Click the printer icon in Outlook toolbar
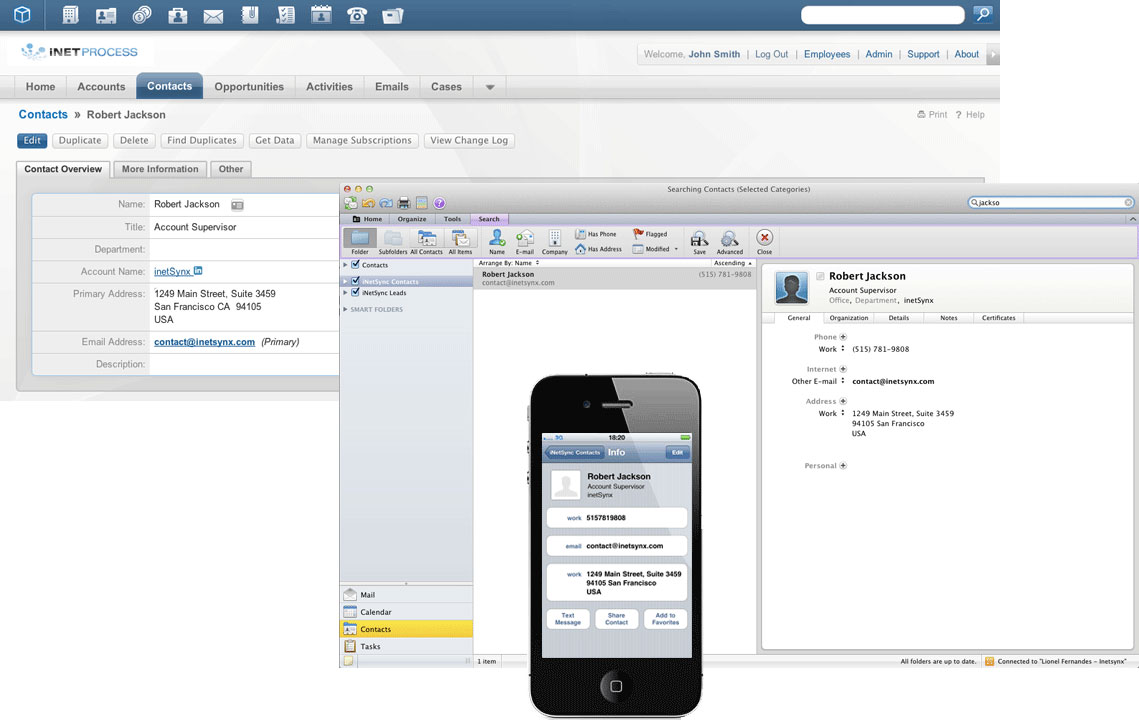The image size is (1139, 720). 404,203
